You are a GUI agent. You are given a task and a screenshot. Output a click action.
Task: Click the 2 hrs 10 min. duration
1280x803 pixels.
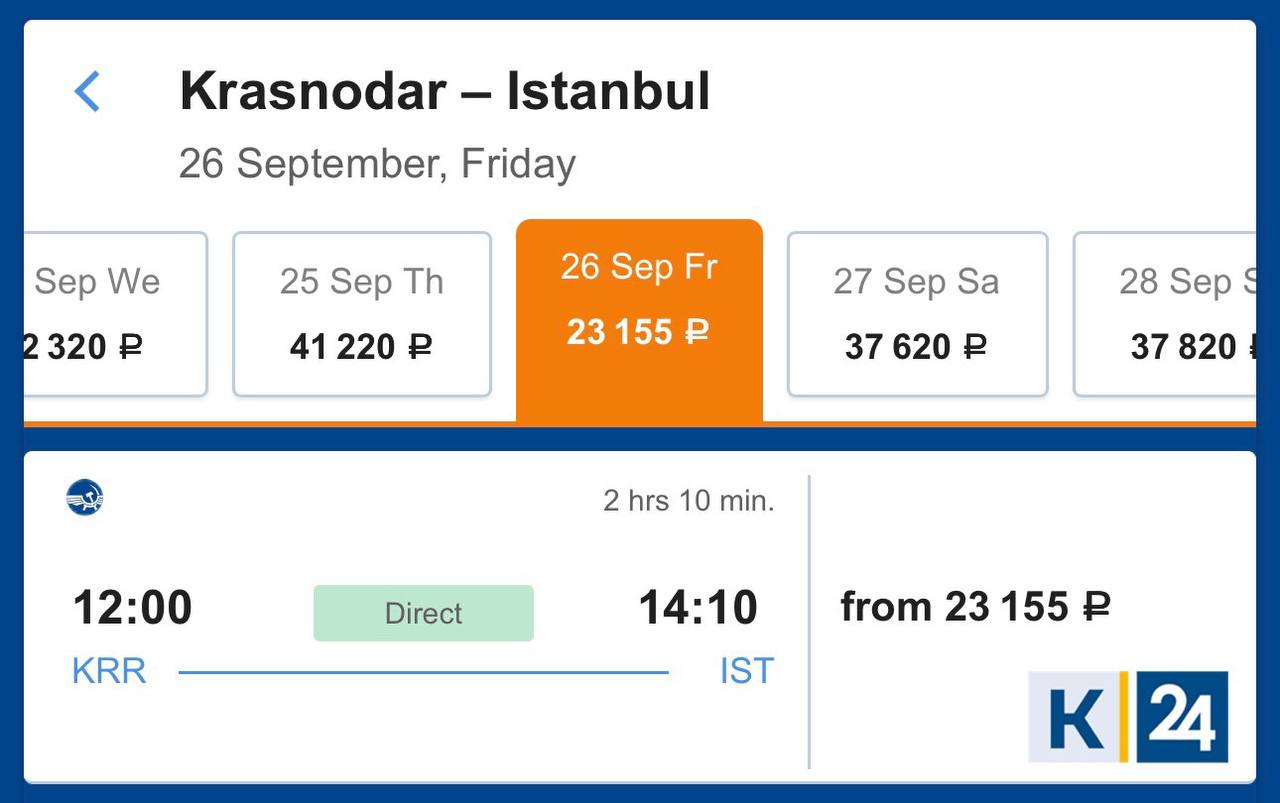click(x=689, y=500)
